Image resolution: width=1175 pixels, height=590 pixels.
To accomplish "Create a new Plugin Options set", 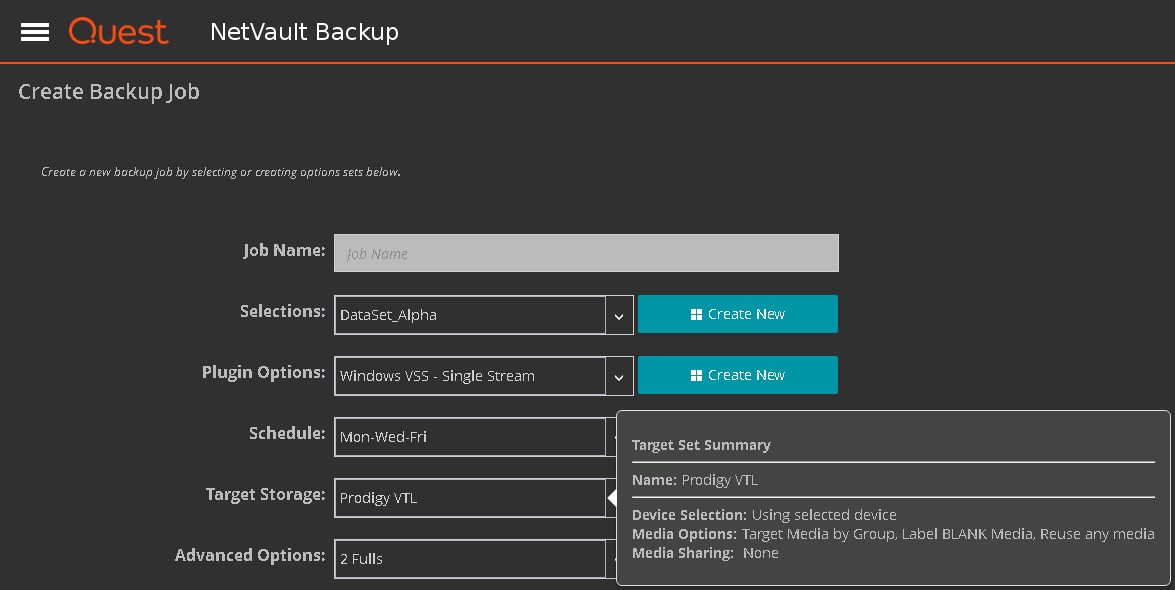I will (738, 375).
